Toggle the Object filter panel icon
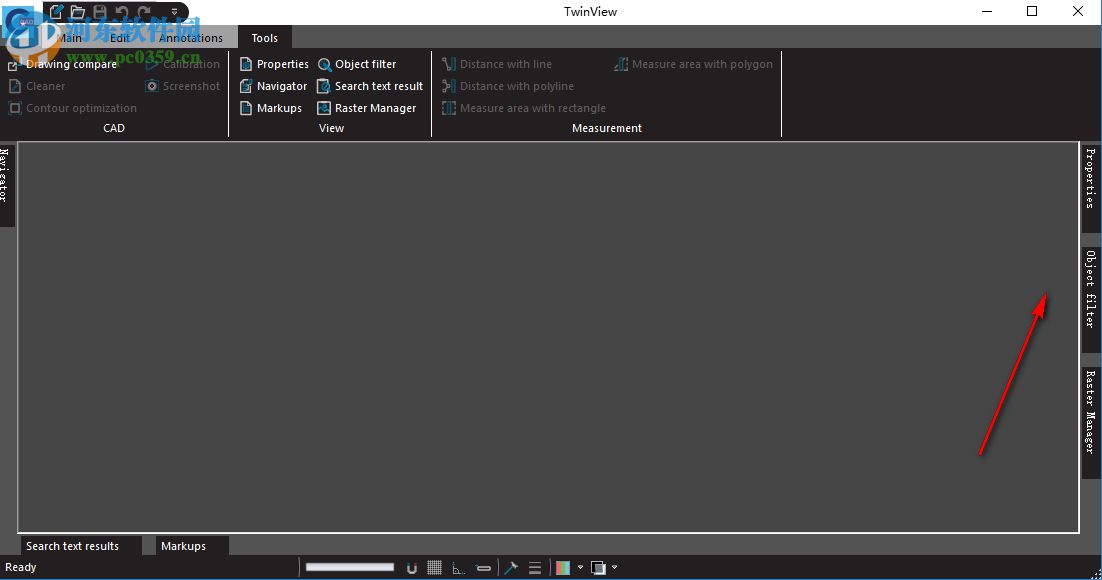The width and height of the screenshot is (1102, 580). click(x=324, y=65)
